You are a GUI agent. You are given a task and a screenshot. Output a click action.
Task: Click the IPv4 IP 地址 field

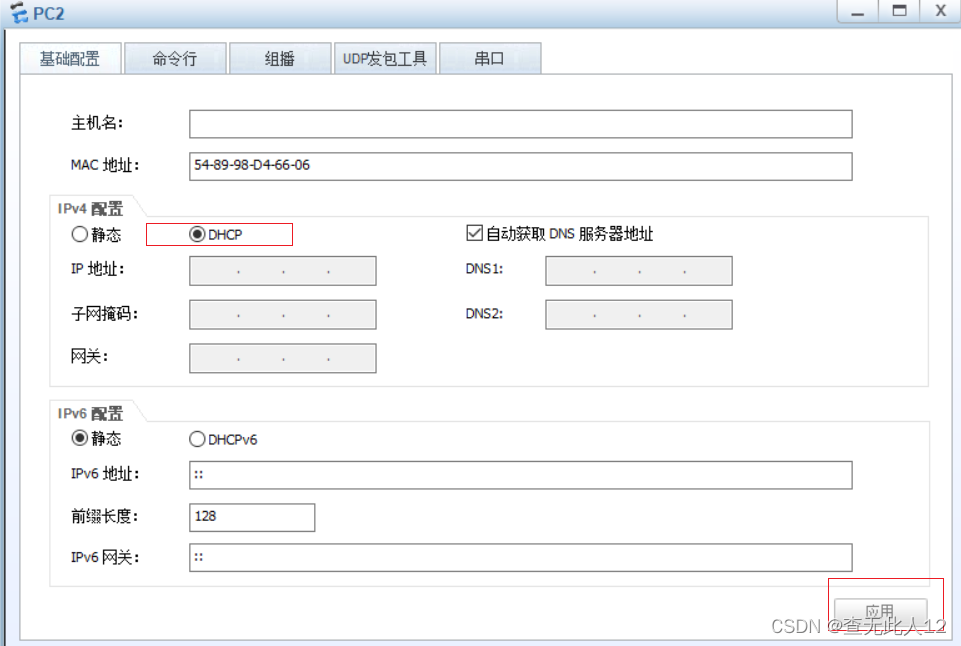click(x=283, y=271)
